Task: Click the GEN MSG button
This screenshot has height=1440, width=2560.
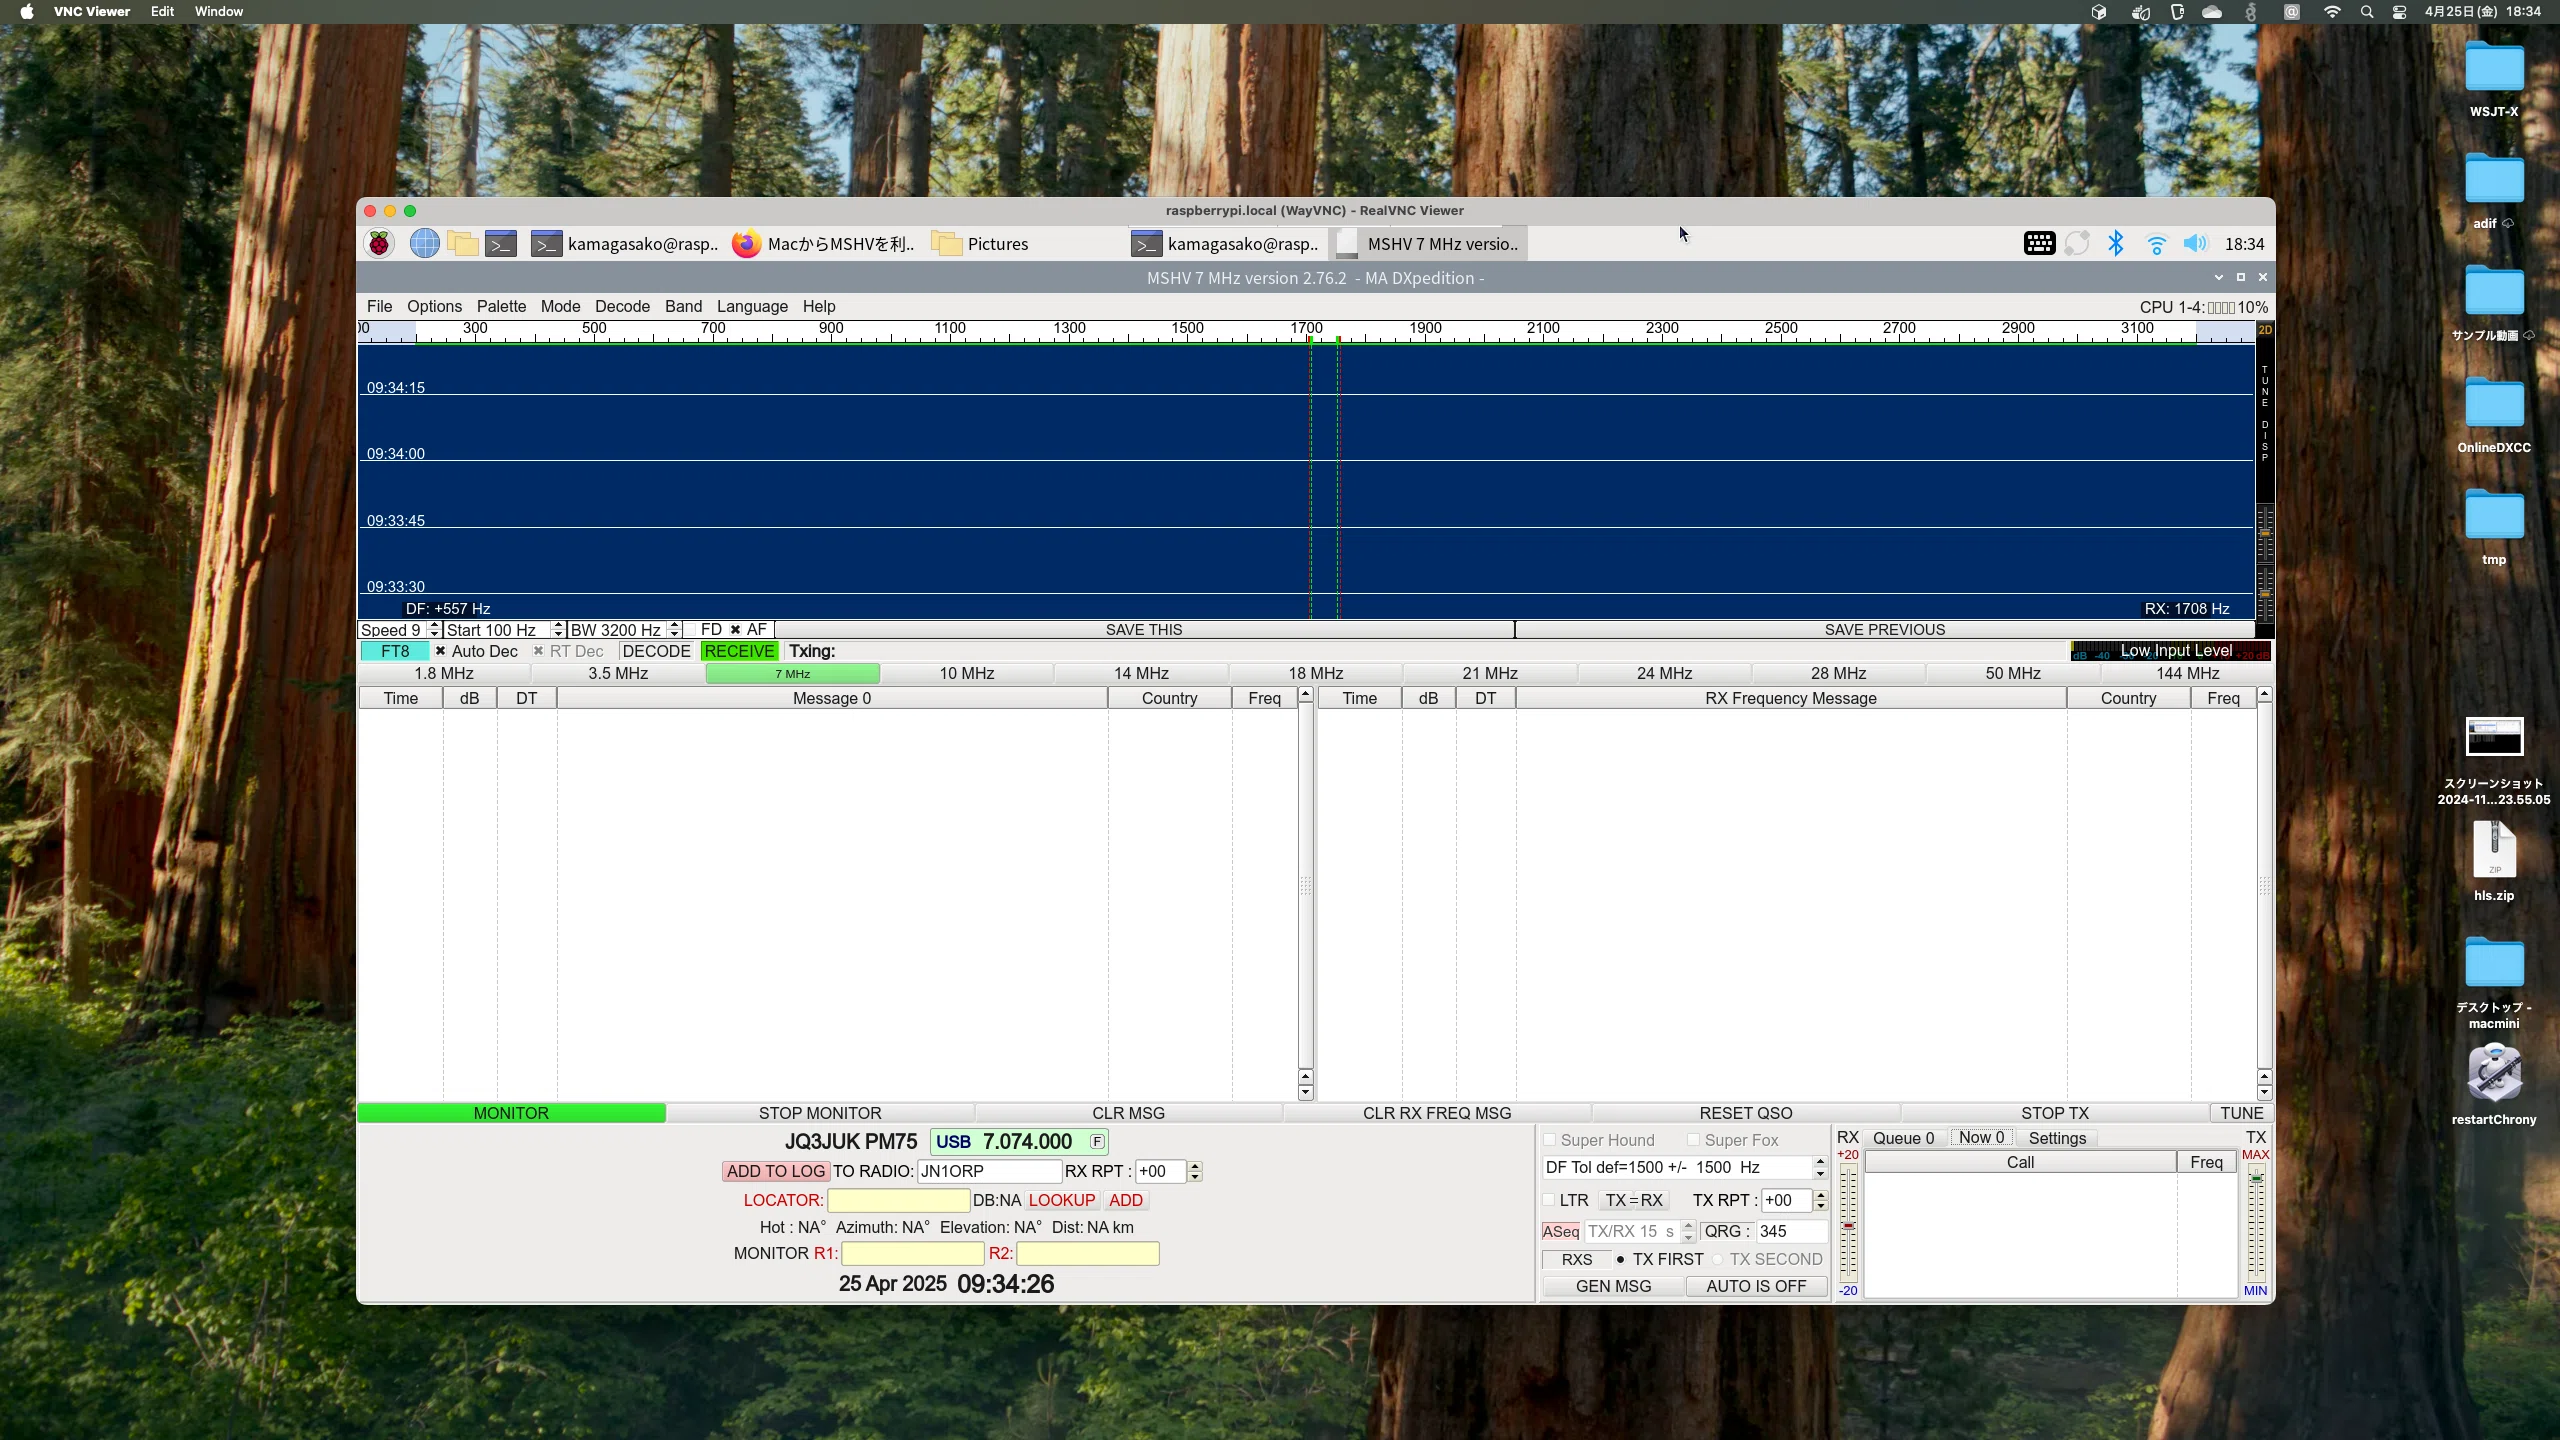Action: 1613,1286
